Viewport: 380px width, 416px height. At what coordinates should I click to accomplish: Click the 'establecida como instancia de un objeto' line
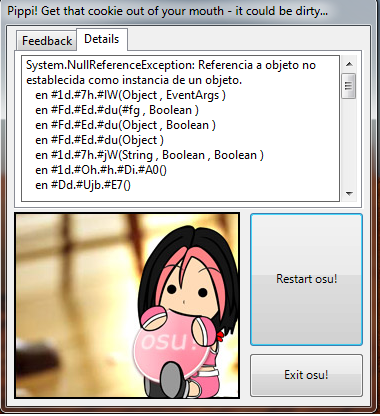click(x=134, y=80)
